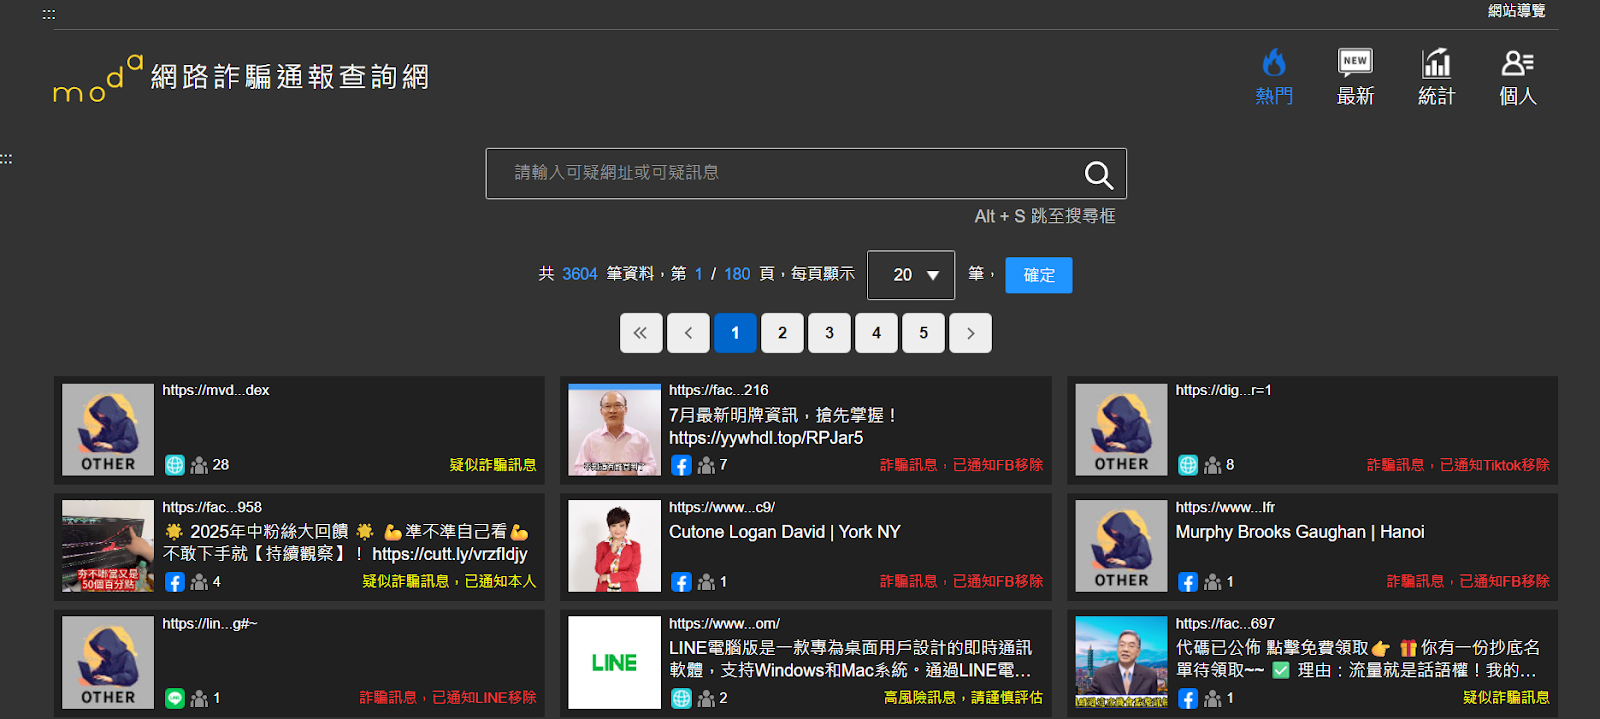Click the magnifying glass search icon
Screen dimensions: 1600x719
click(x=1098, y=175)
